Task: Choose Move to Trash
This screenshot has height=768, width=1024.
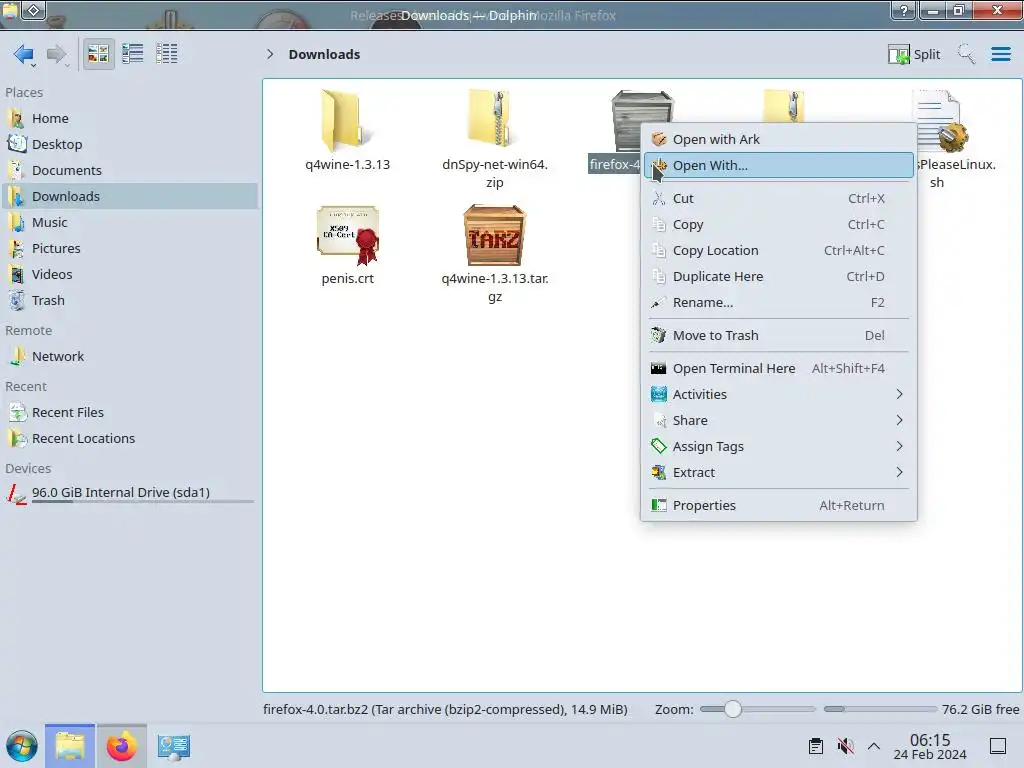Action: (x=778, y=336)
